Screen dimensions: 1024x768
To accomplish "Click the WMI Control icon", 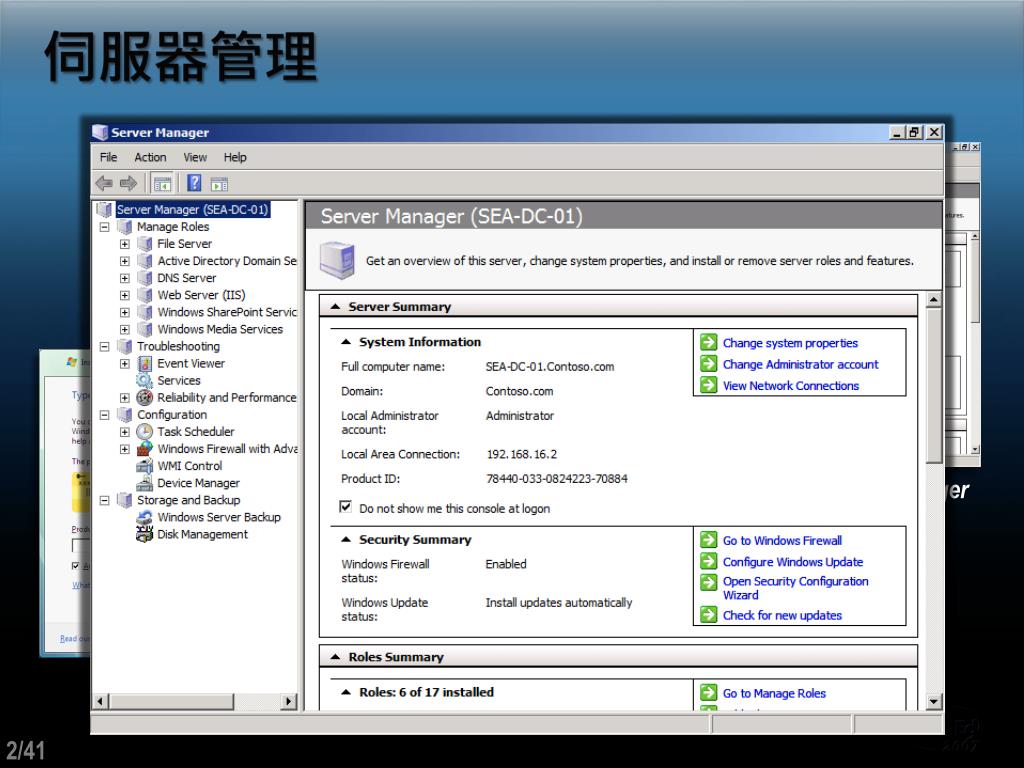I will (144, 466).
